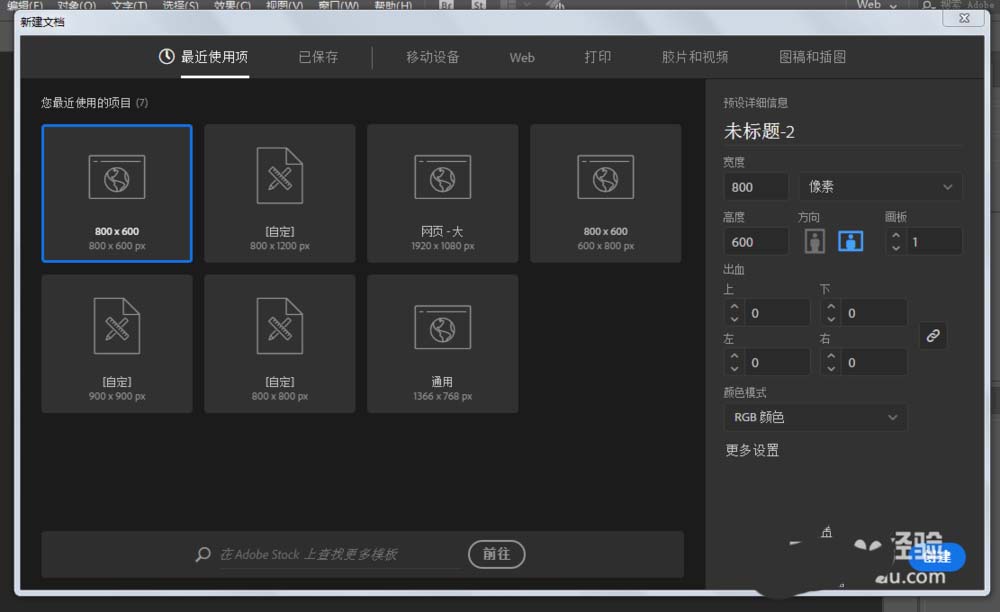
Task: Increase the bottom bleed value
Action: (830, 307)
